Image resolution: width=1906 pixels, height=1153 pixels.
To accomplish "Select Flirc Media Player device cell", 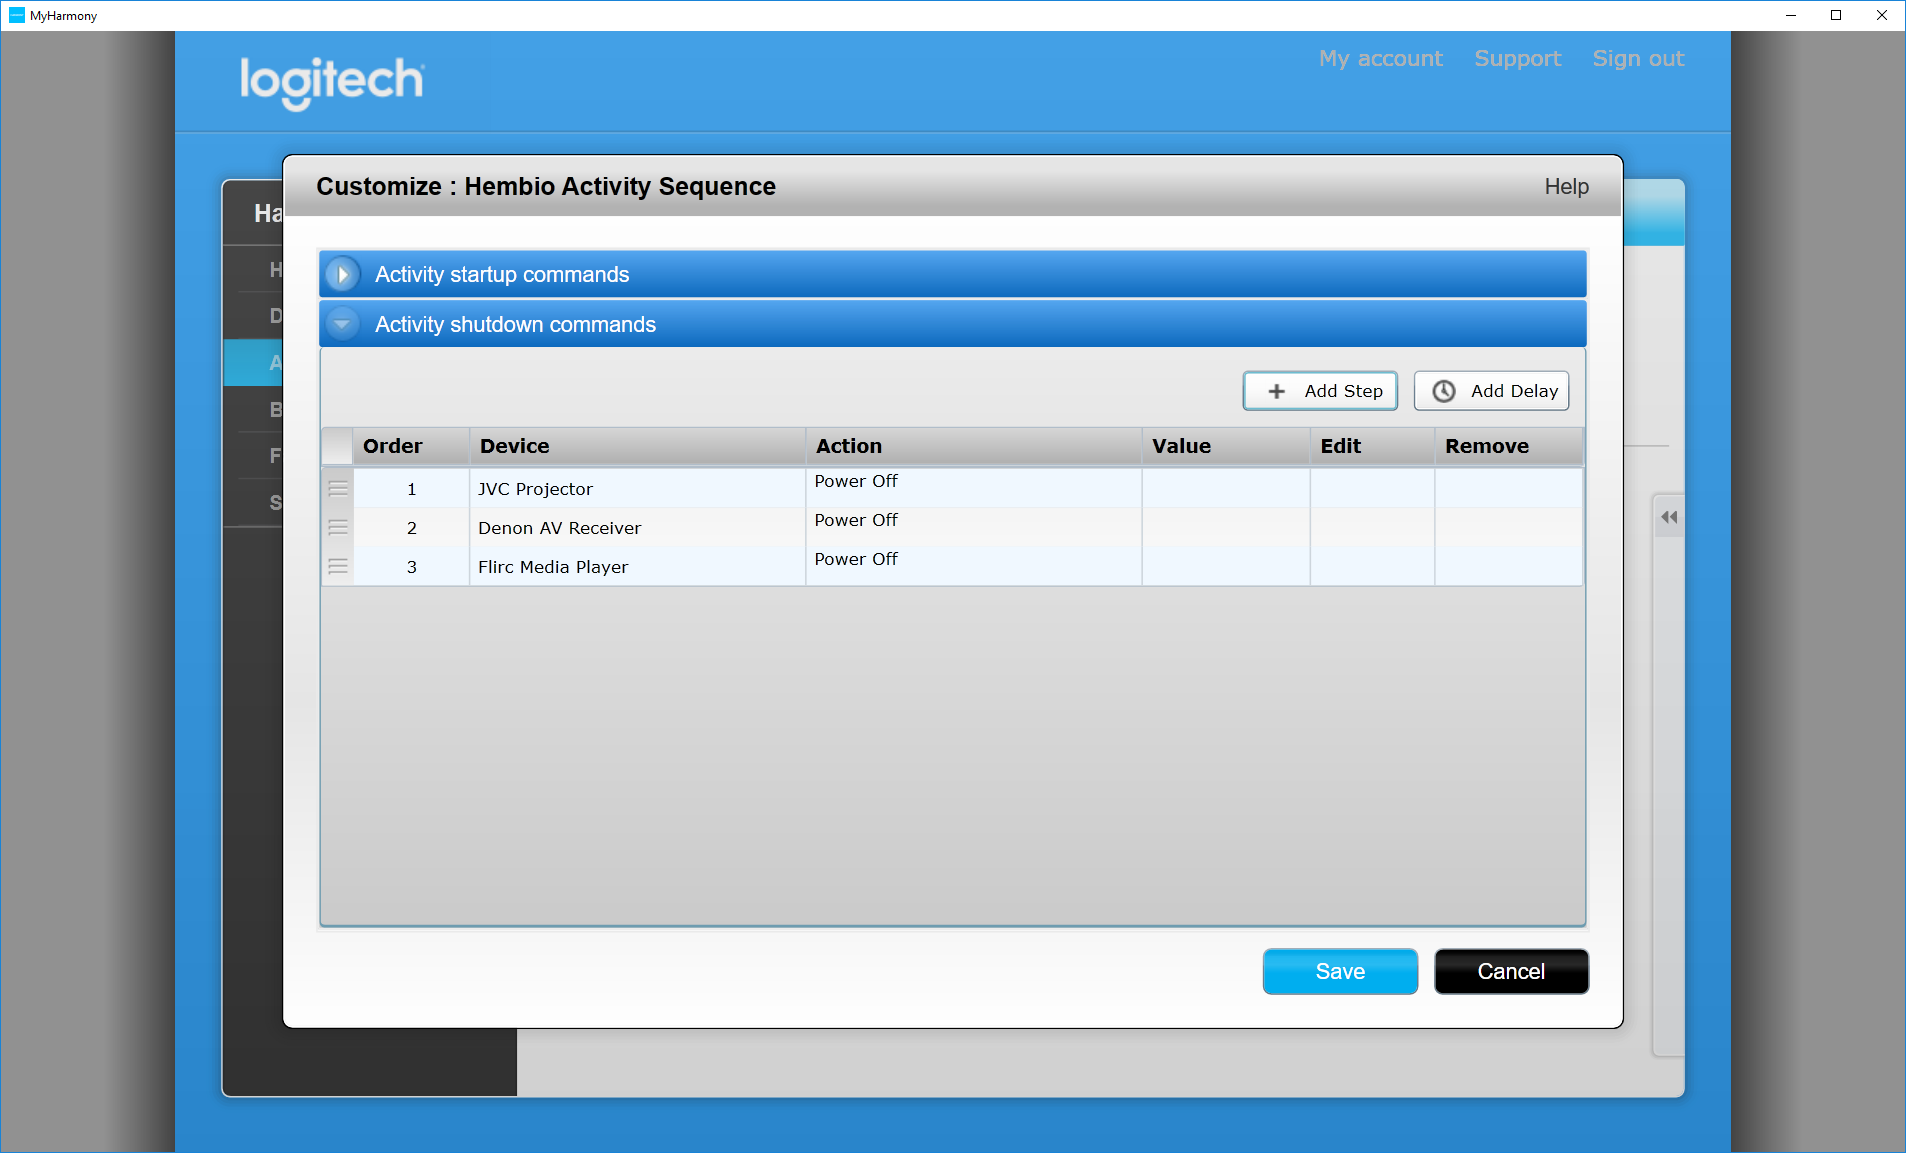I will [637, 567].
